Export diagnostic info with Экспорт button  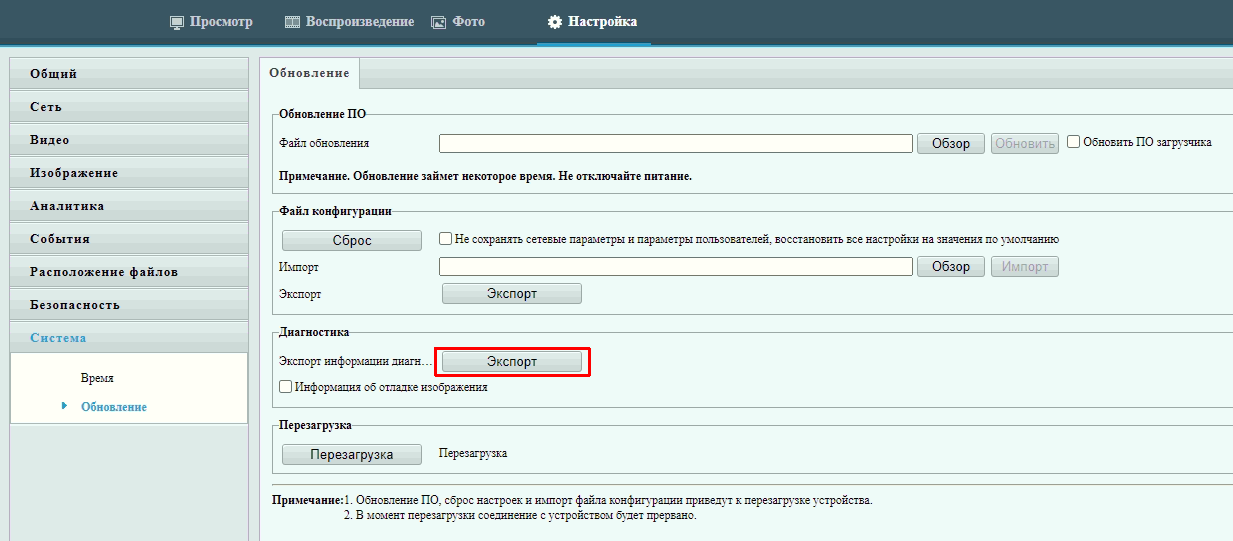[512, 362]
